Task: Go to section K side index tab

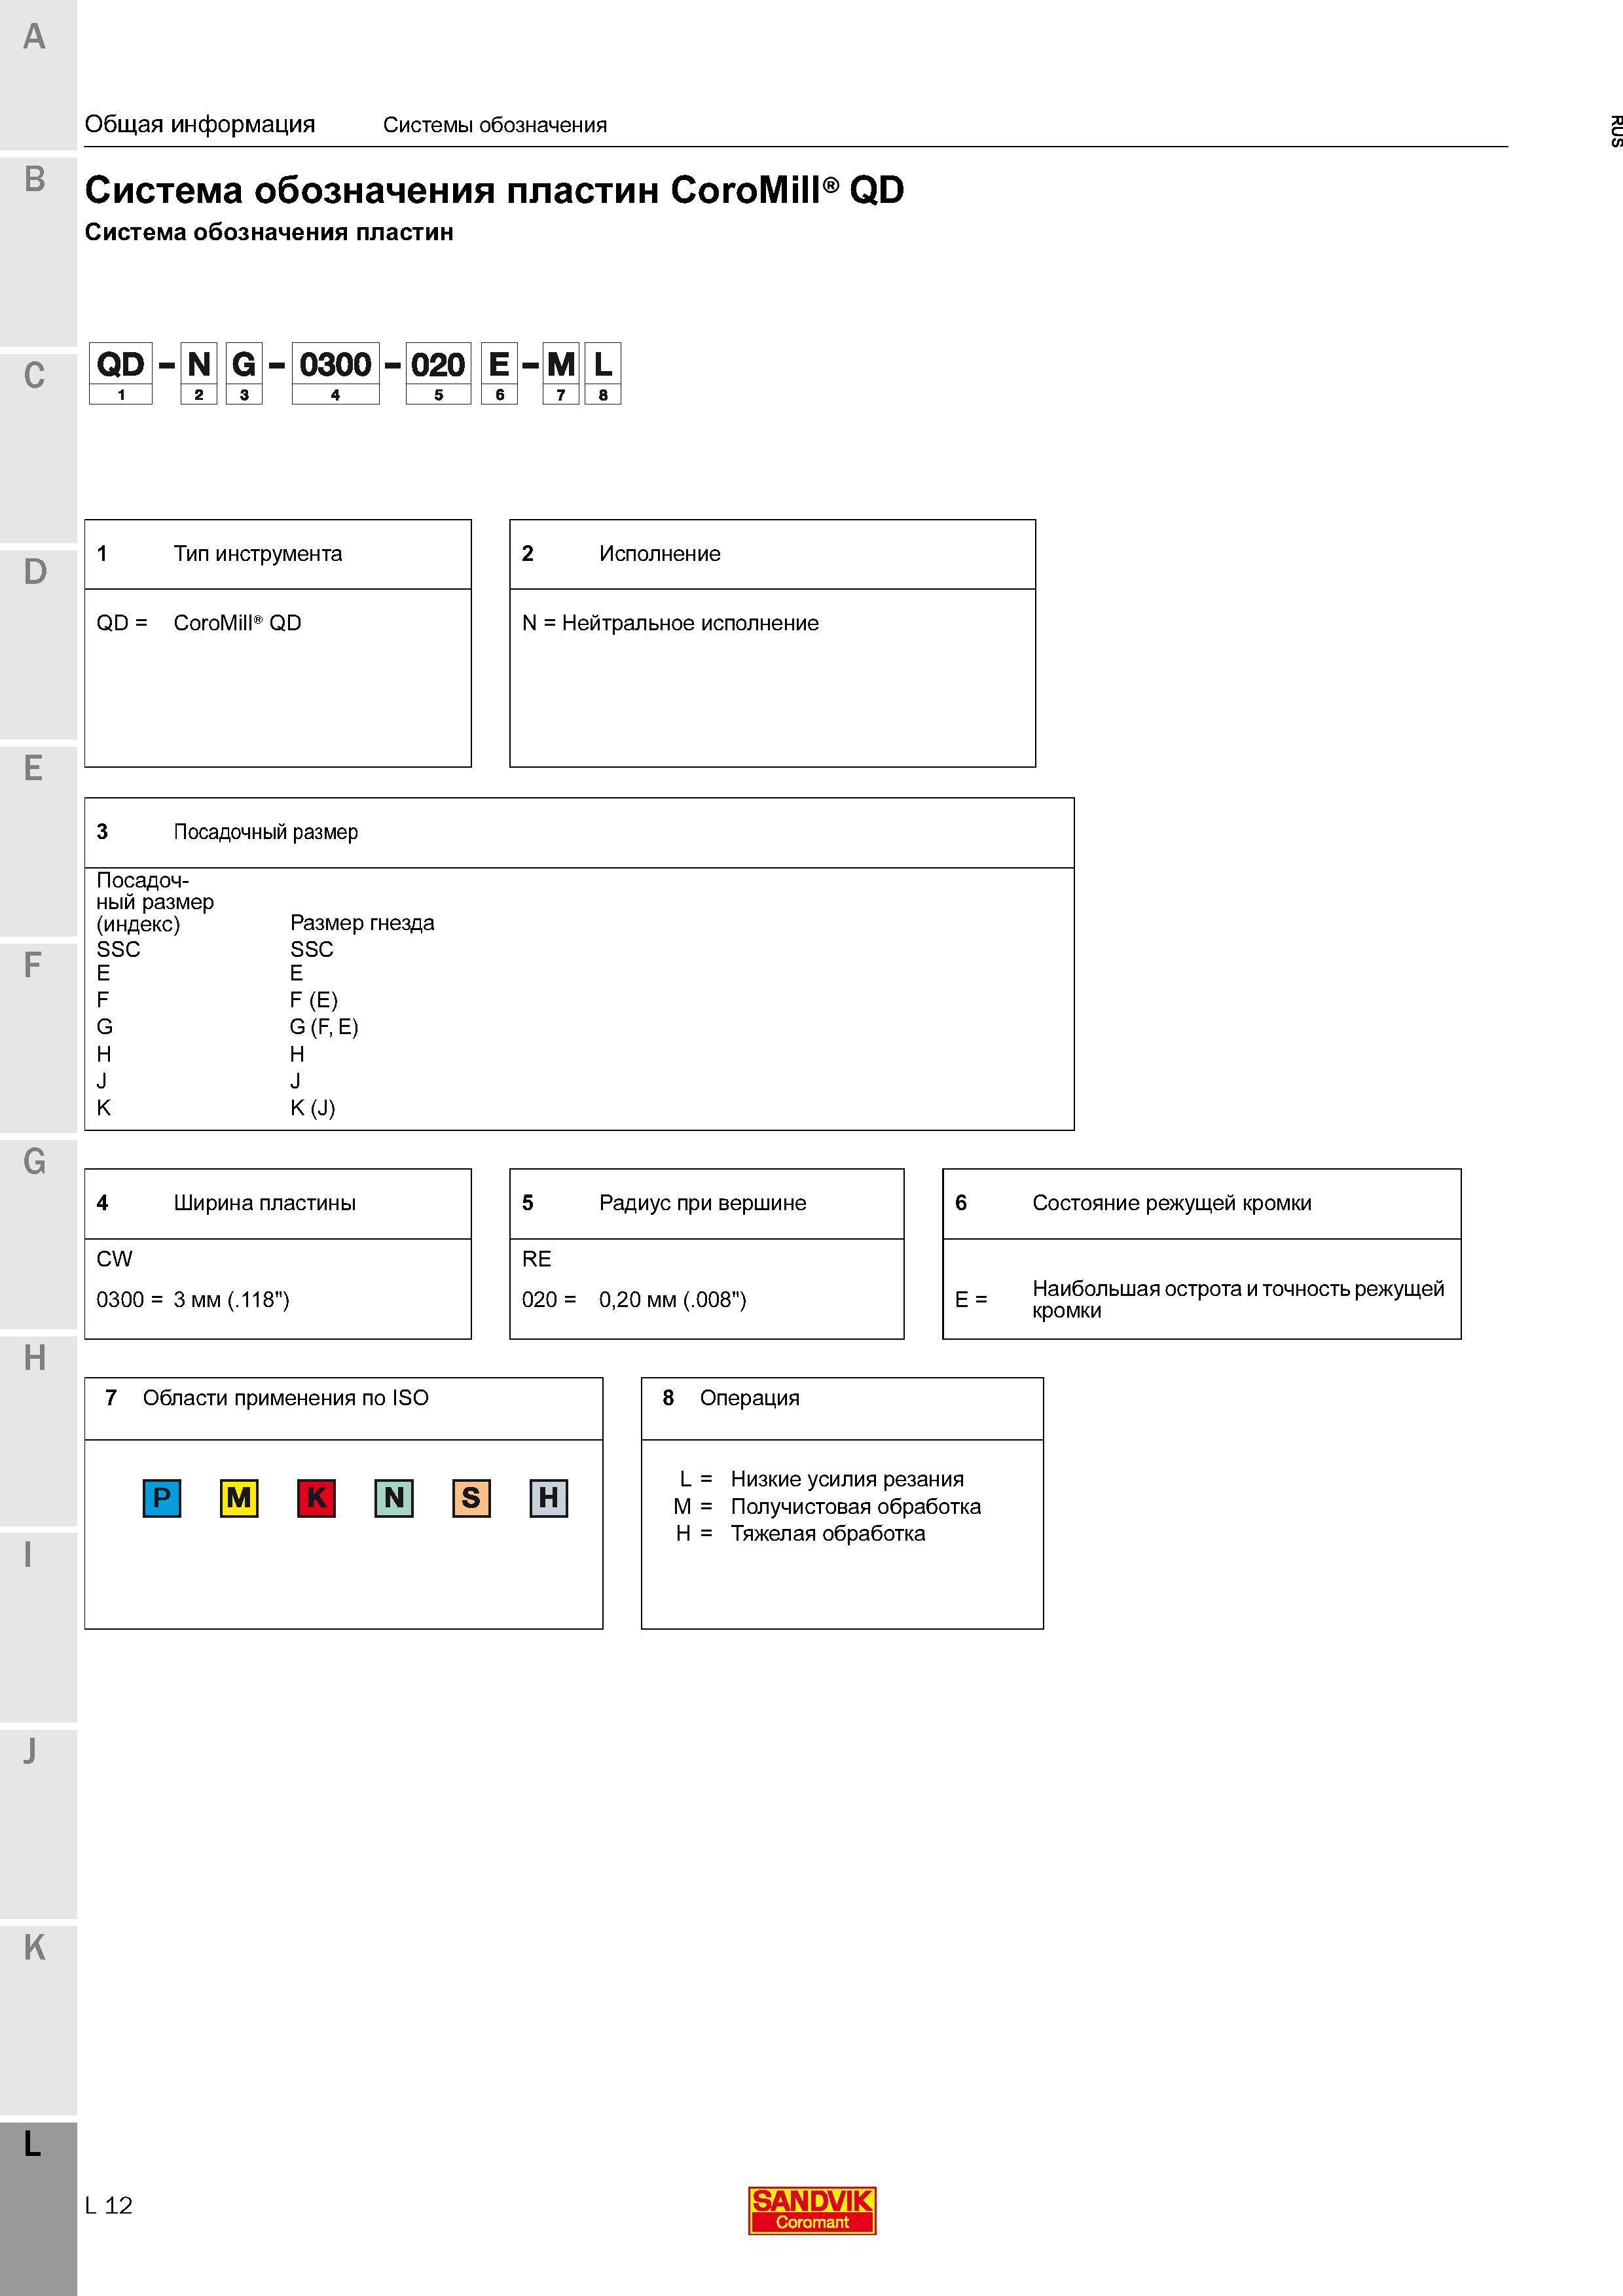Action: coord(38,2020)
